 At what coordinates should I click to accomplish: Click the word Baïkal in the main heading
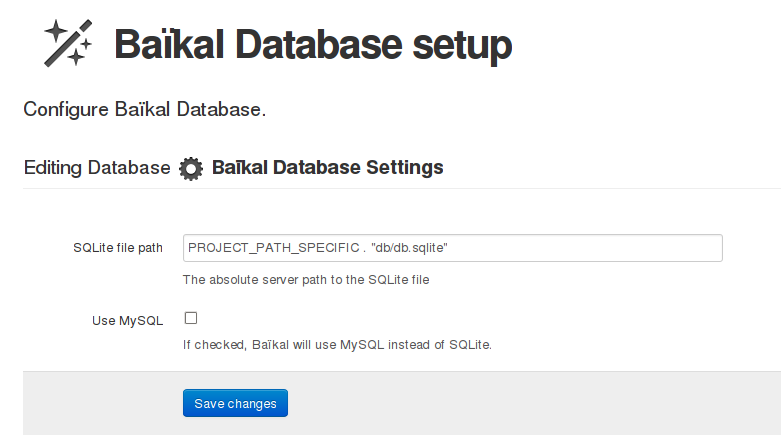169,45
